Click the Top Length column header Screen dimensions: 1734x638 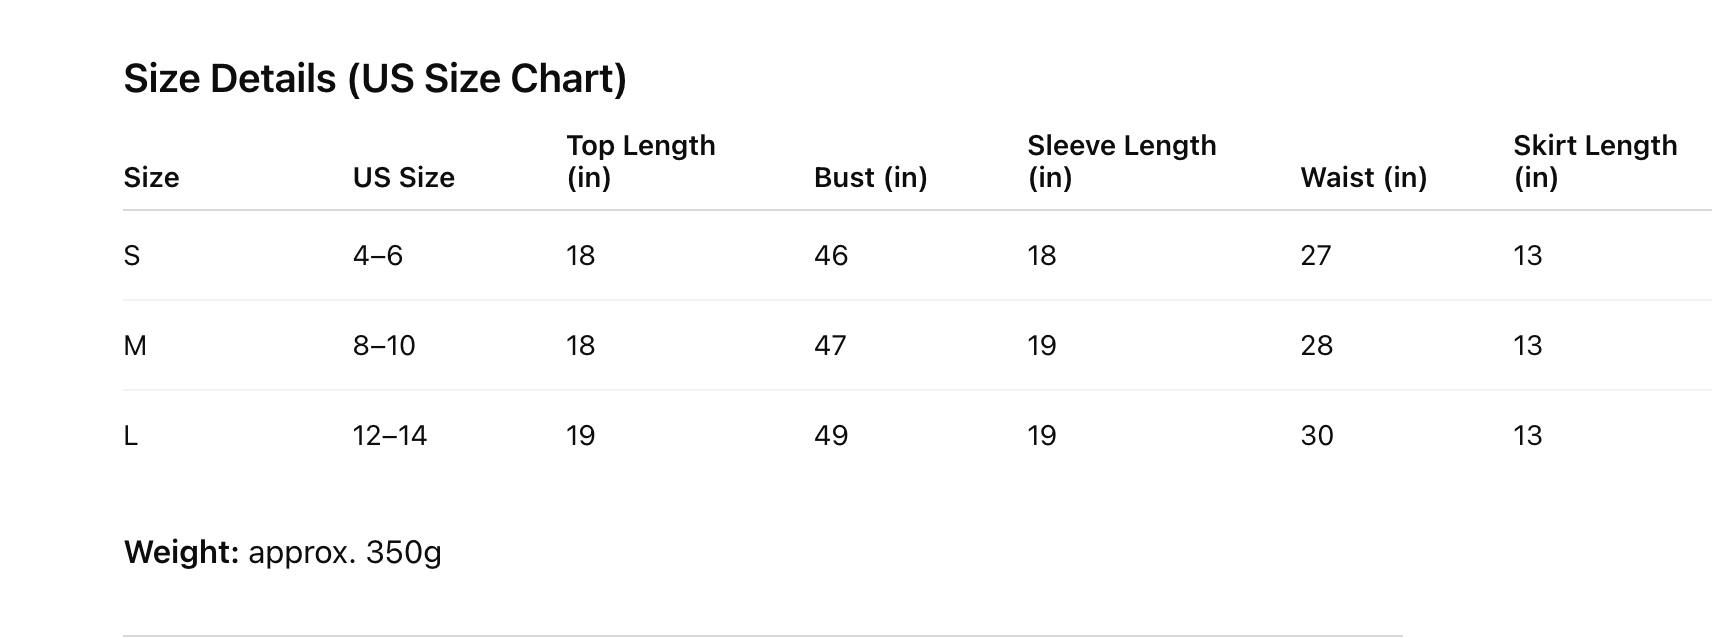640,161
